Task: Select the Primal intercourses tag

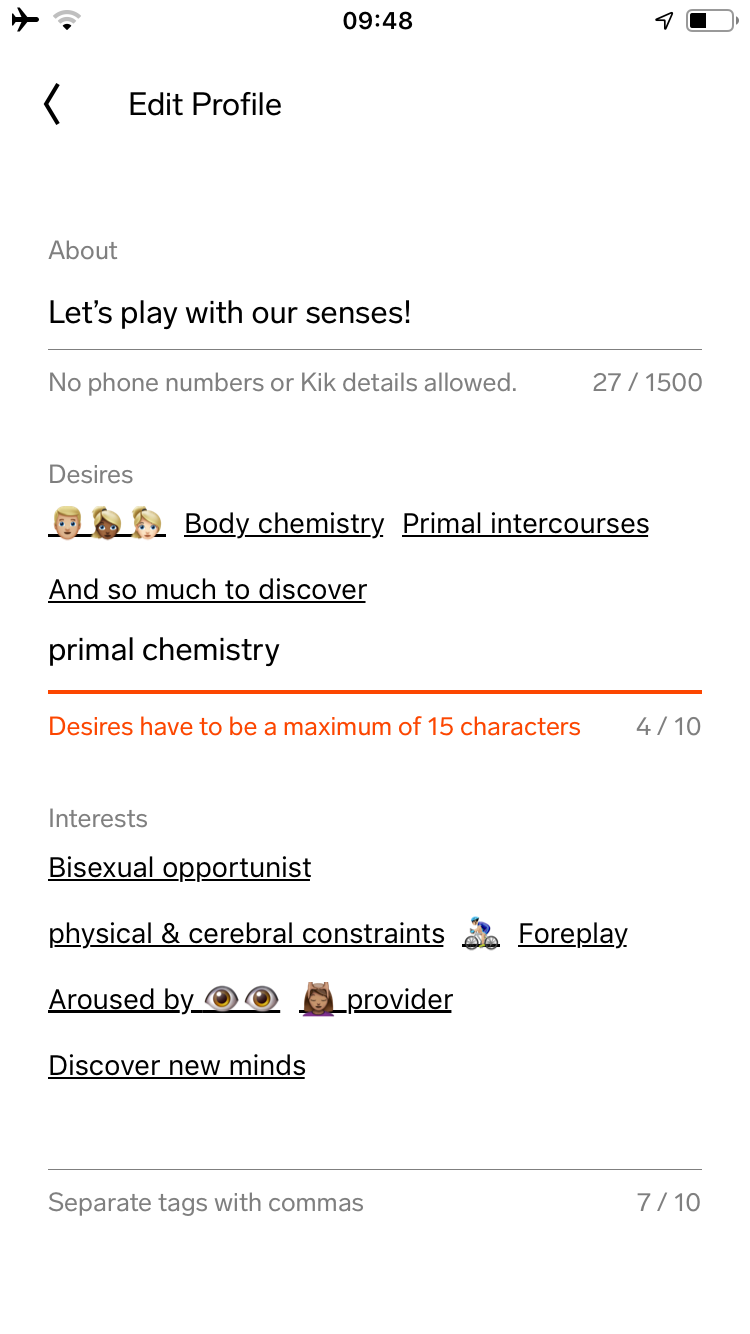Action: click(526, 523)
